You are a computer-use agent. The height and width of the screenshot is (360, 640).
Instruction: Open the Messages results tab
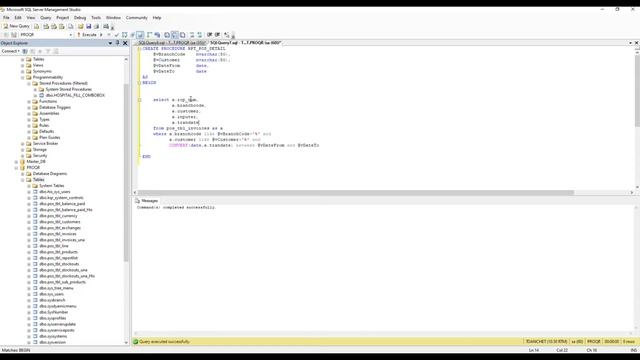(147, 201)
